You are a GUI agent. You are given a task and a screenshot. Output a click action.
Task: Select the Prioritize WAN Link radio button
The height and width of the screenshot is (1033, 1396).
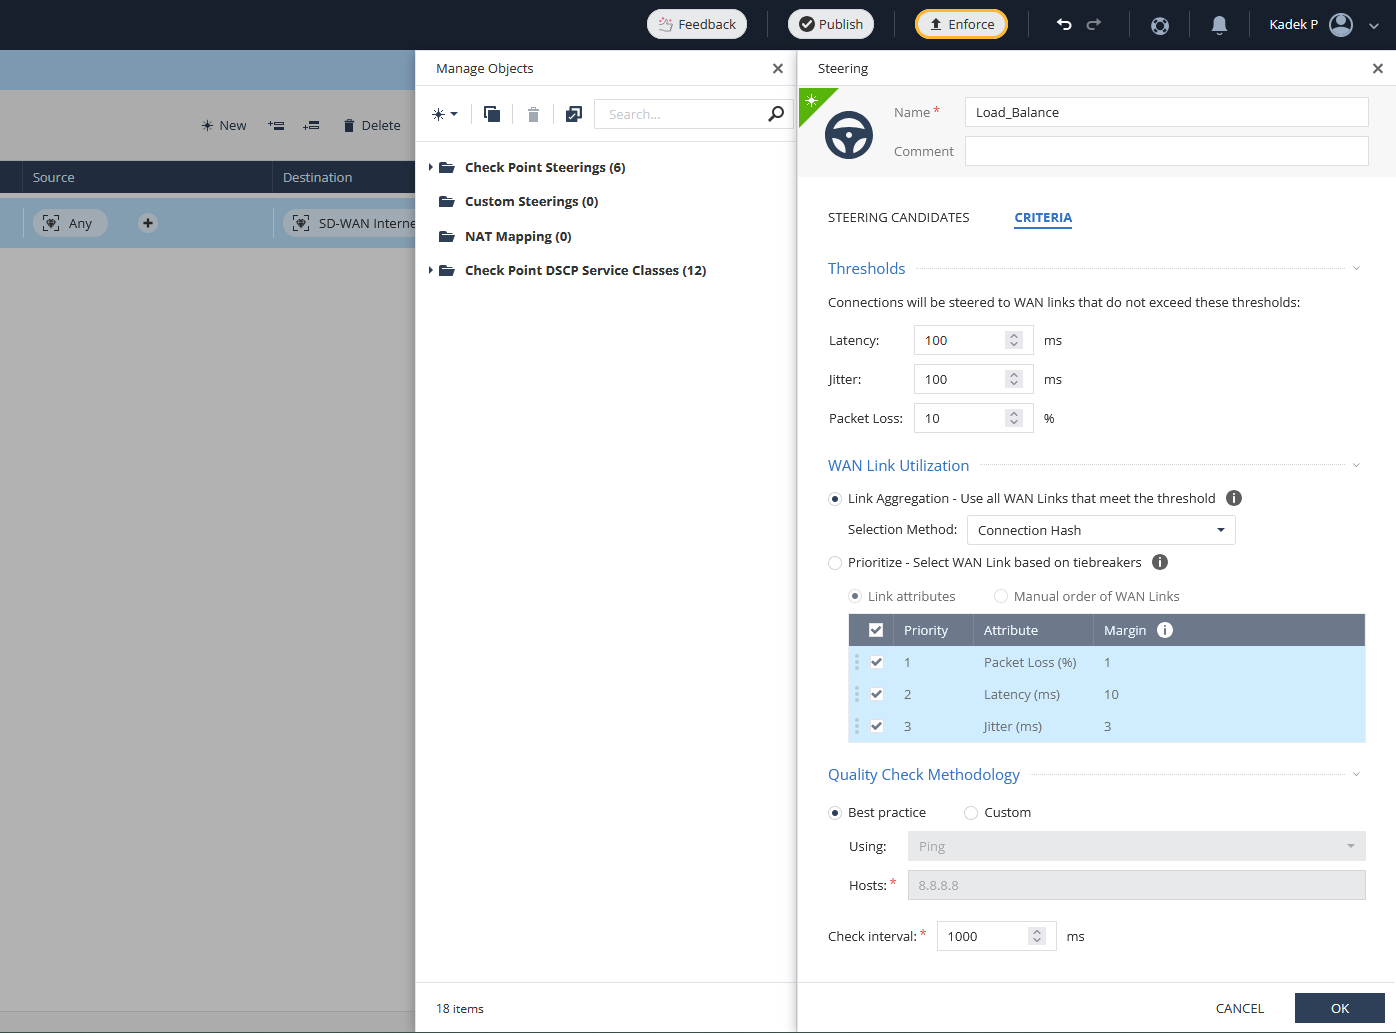835,563
